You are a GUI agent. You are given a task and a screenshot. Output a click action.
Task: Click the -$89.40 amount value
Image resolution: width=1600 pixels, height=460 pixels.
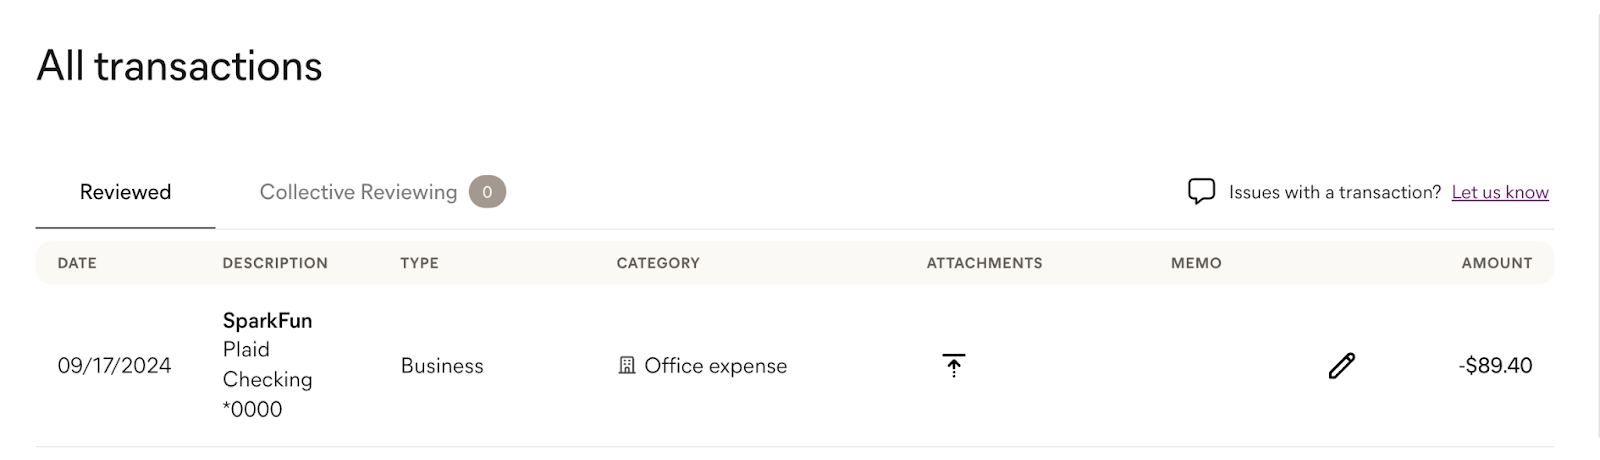1495,366
